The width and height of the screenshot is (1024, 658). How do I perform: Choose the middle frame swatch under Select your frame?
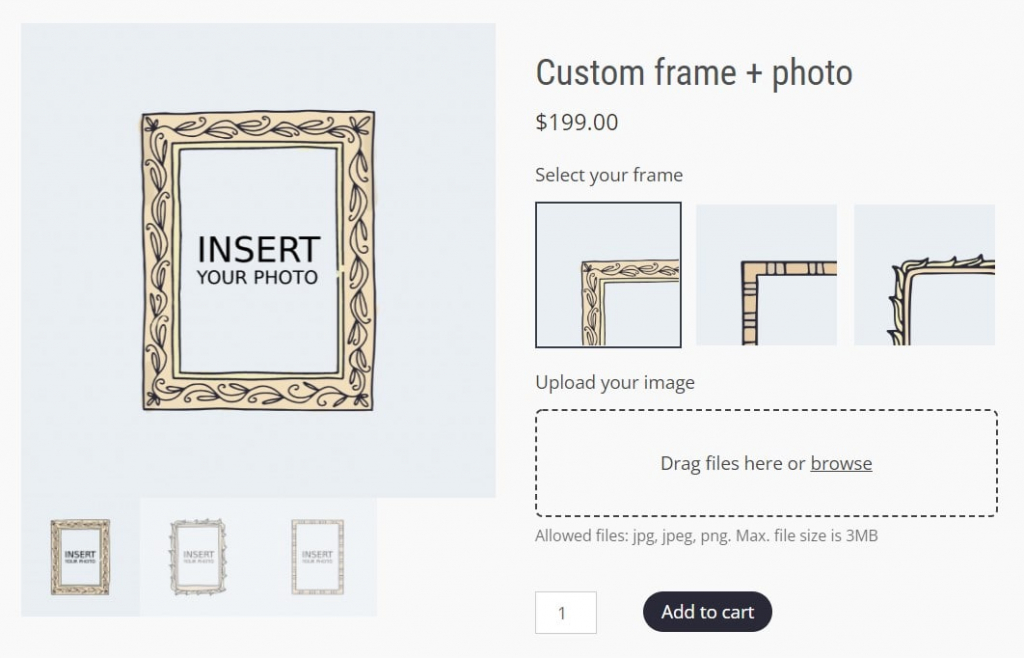pyautogui.click(x=766, y=274)
